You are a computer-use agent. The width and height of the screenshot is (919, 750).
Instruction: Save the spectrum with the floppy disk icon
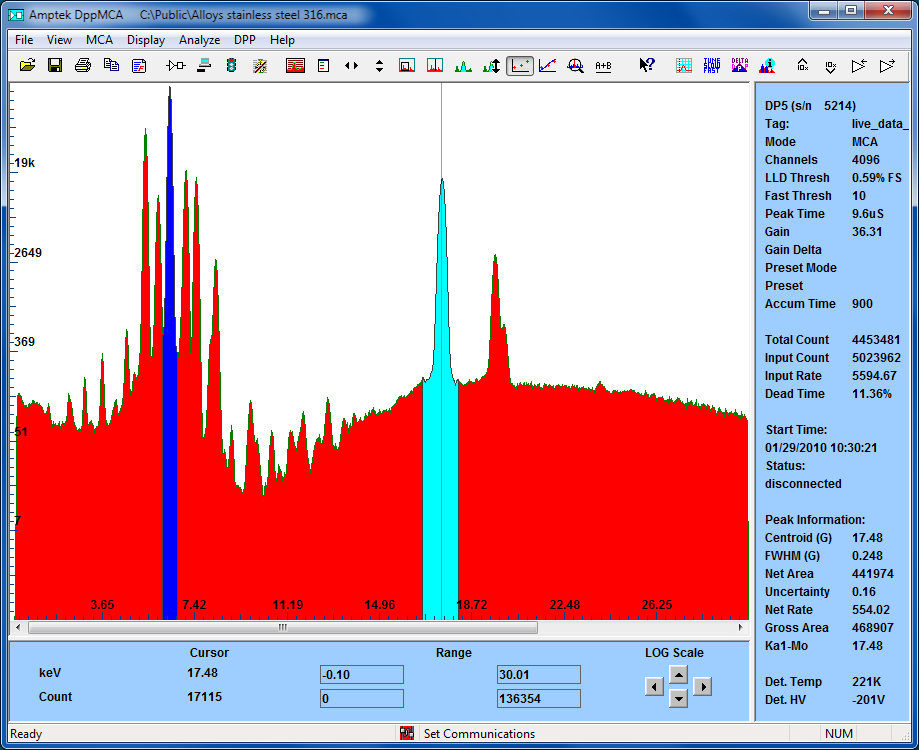click(x=55, y=65)
